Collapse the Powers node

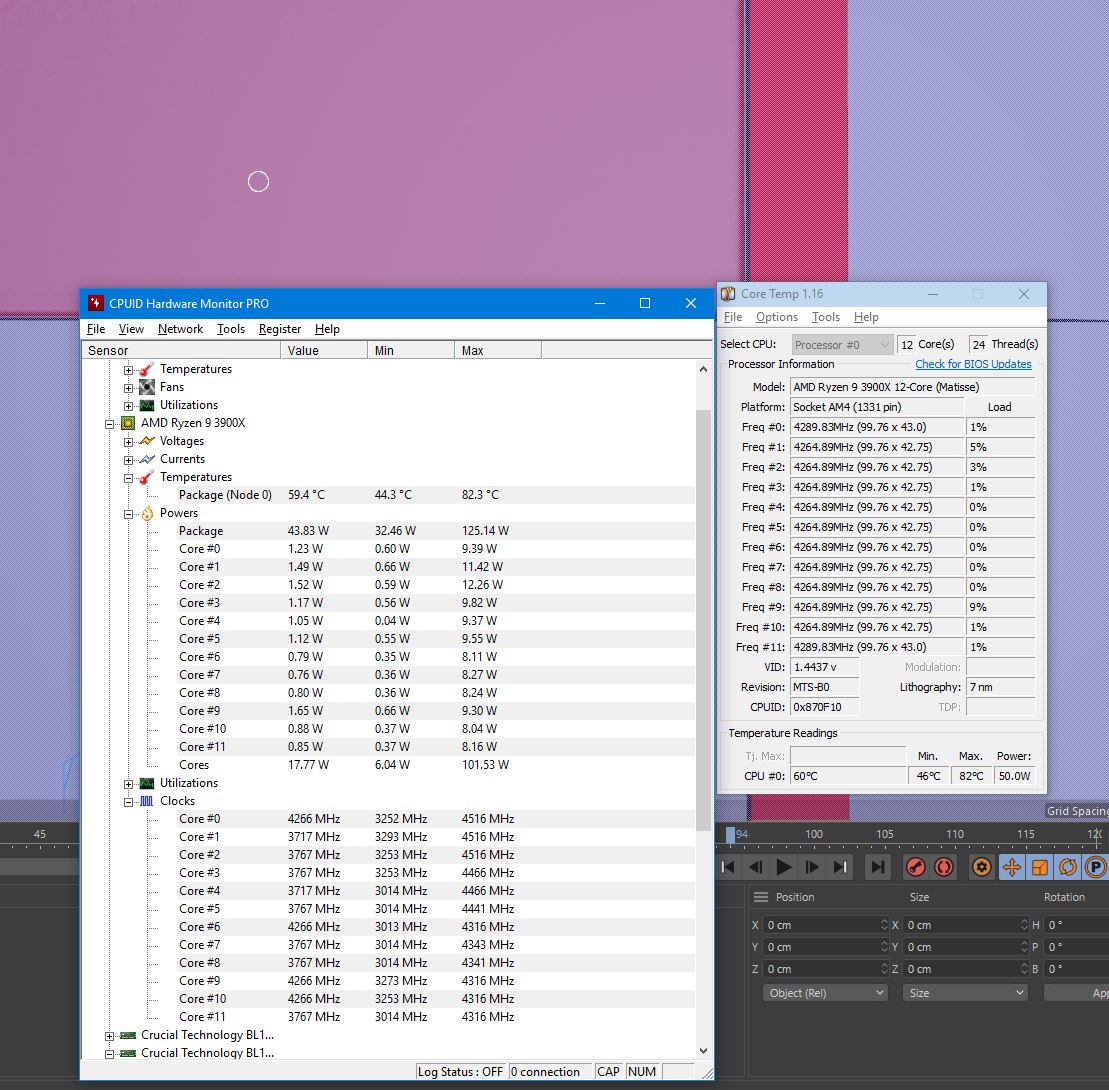pos(128,514)
